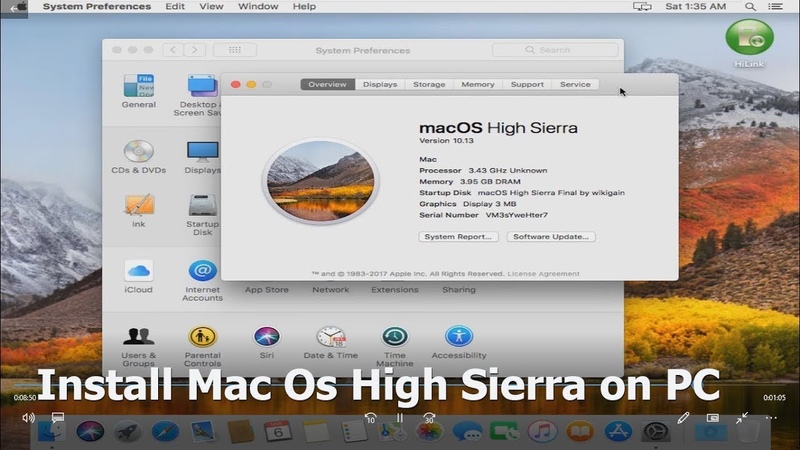Screen dimensions: 800x450
Task: Open iBooks from the Dock
Action: 580,432
